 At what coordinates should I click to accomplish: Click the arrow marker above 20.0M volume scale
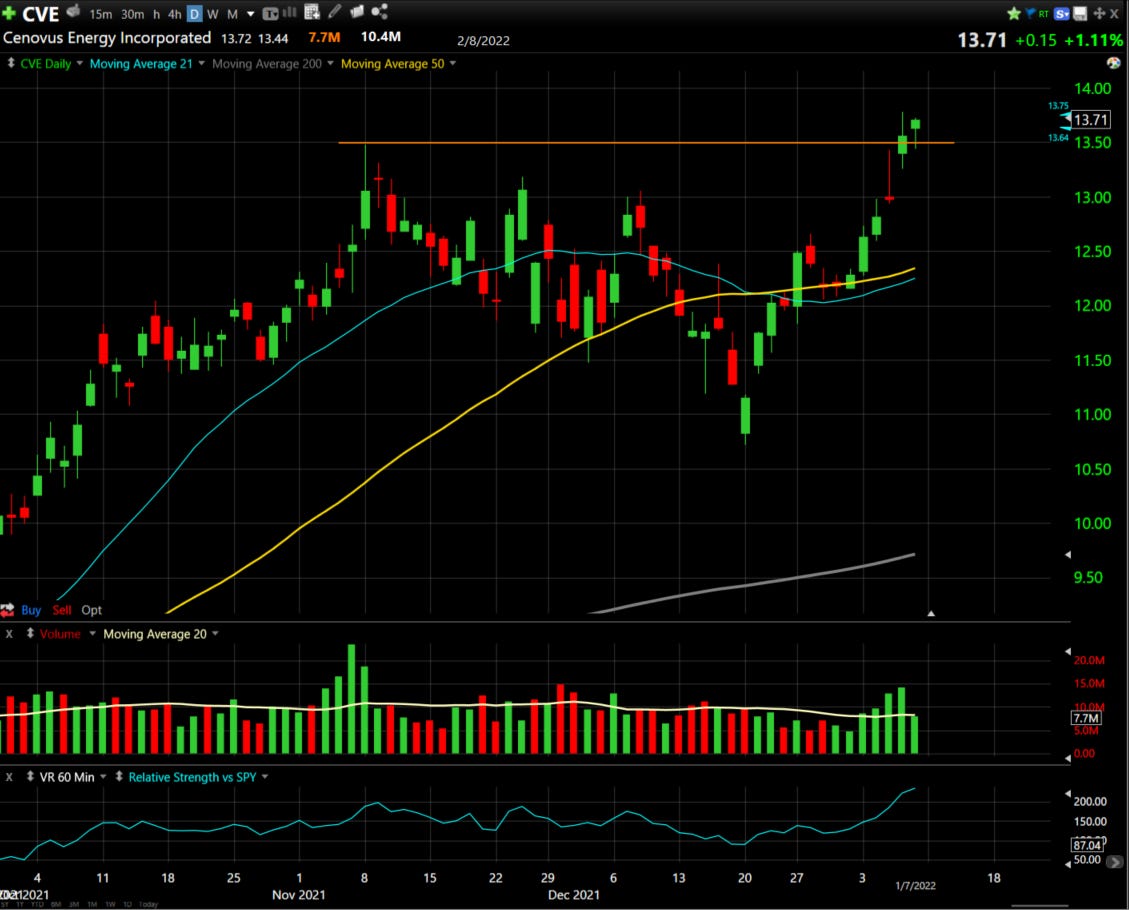click(1068, 651)
